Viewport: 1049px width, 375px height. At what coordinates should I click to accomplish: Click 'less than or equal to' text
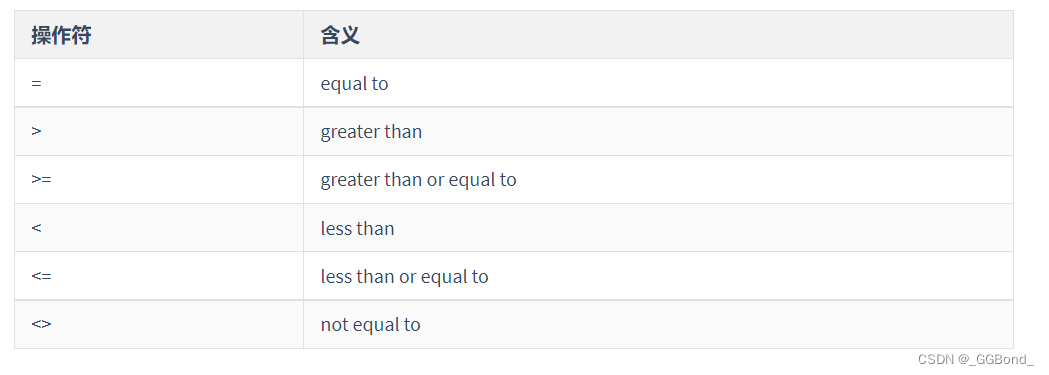coord(405,276)
